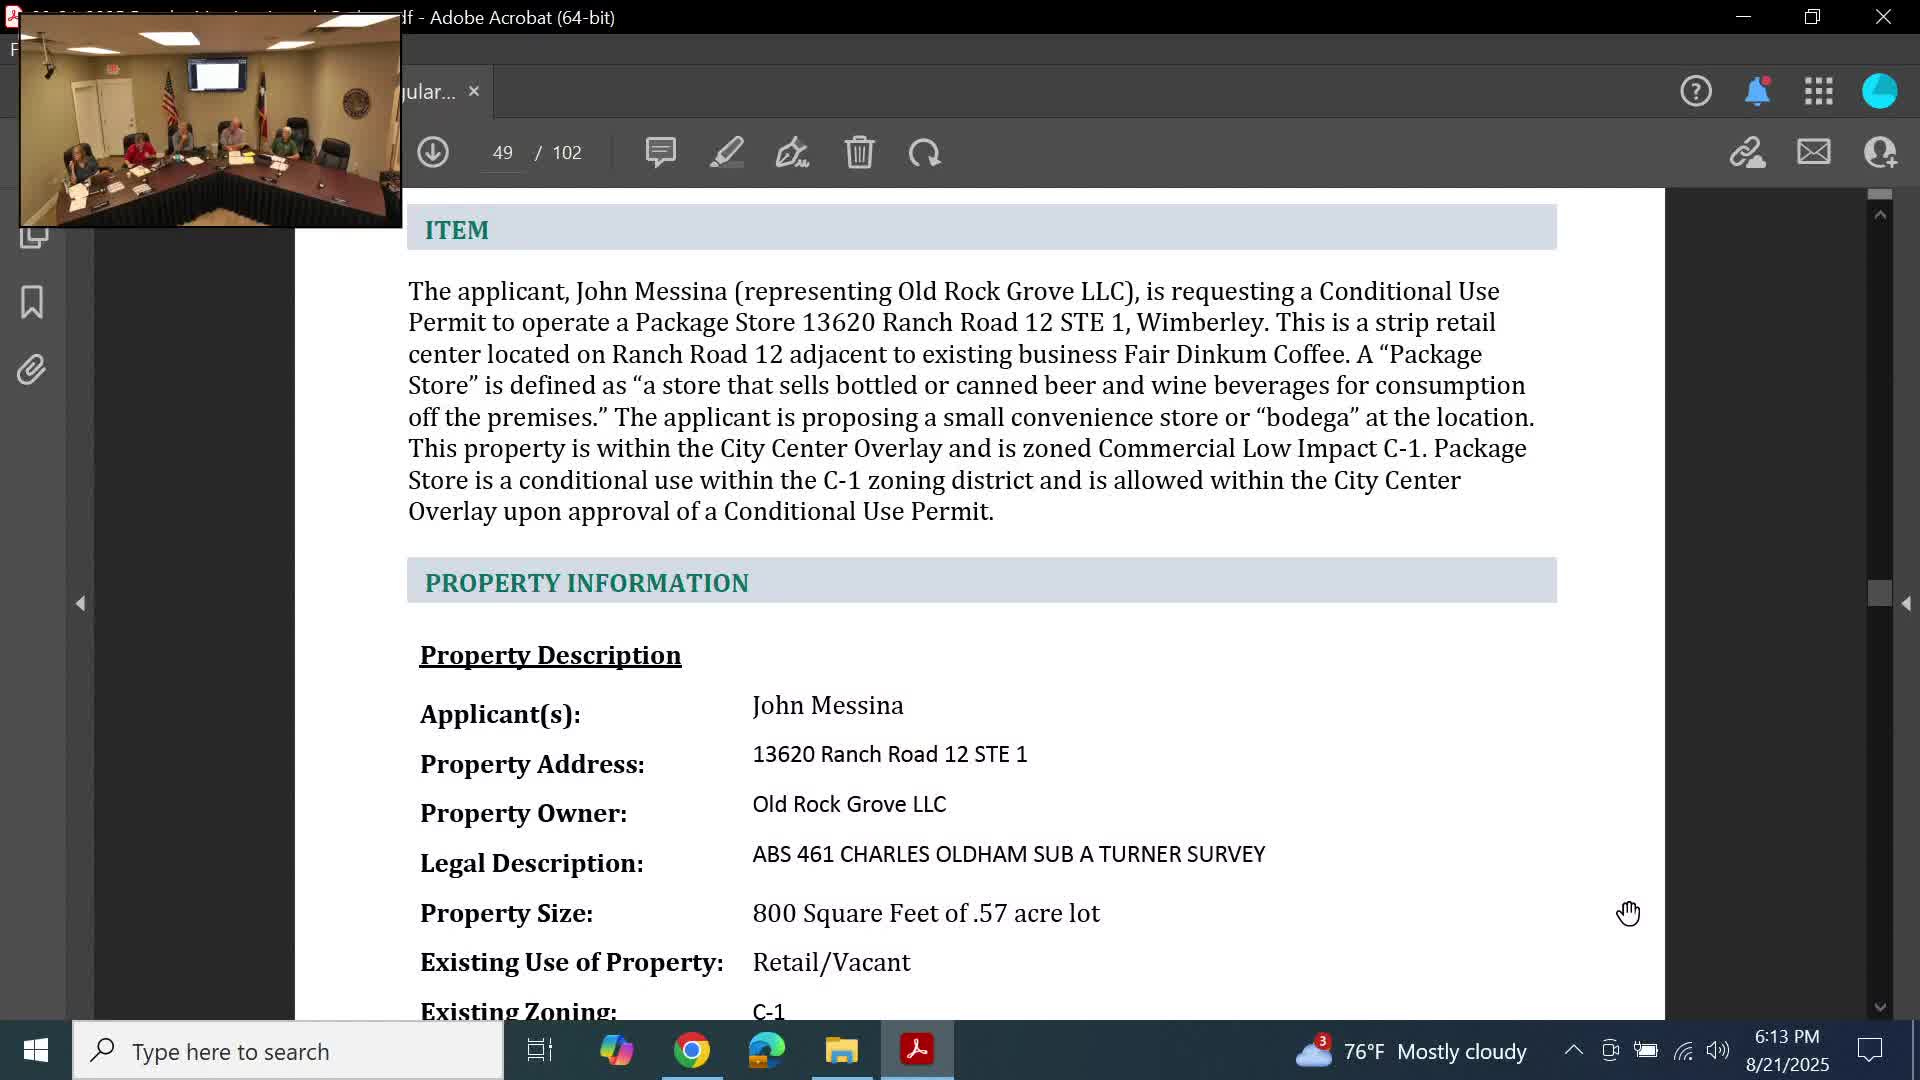The height and width of the screenshot is (1080, 1920).
Task: Show hidden system tray icons
Action: tap(1573, 1050)
